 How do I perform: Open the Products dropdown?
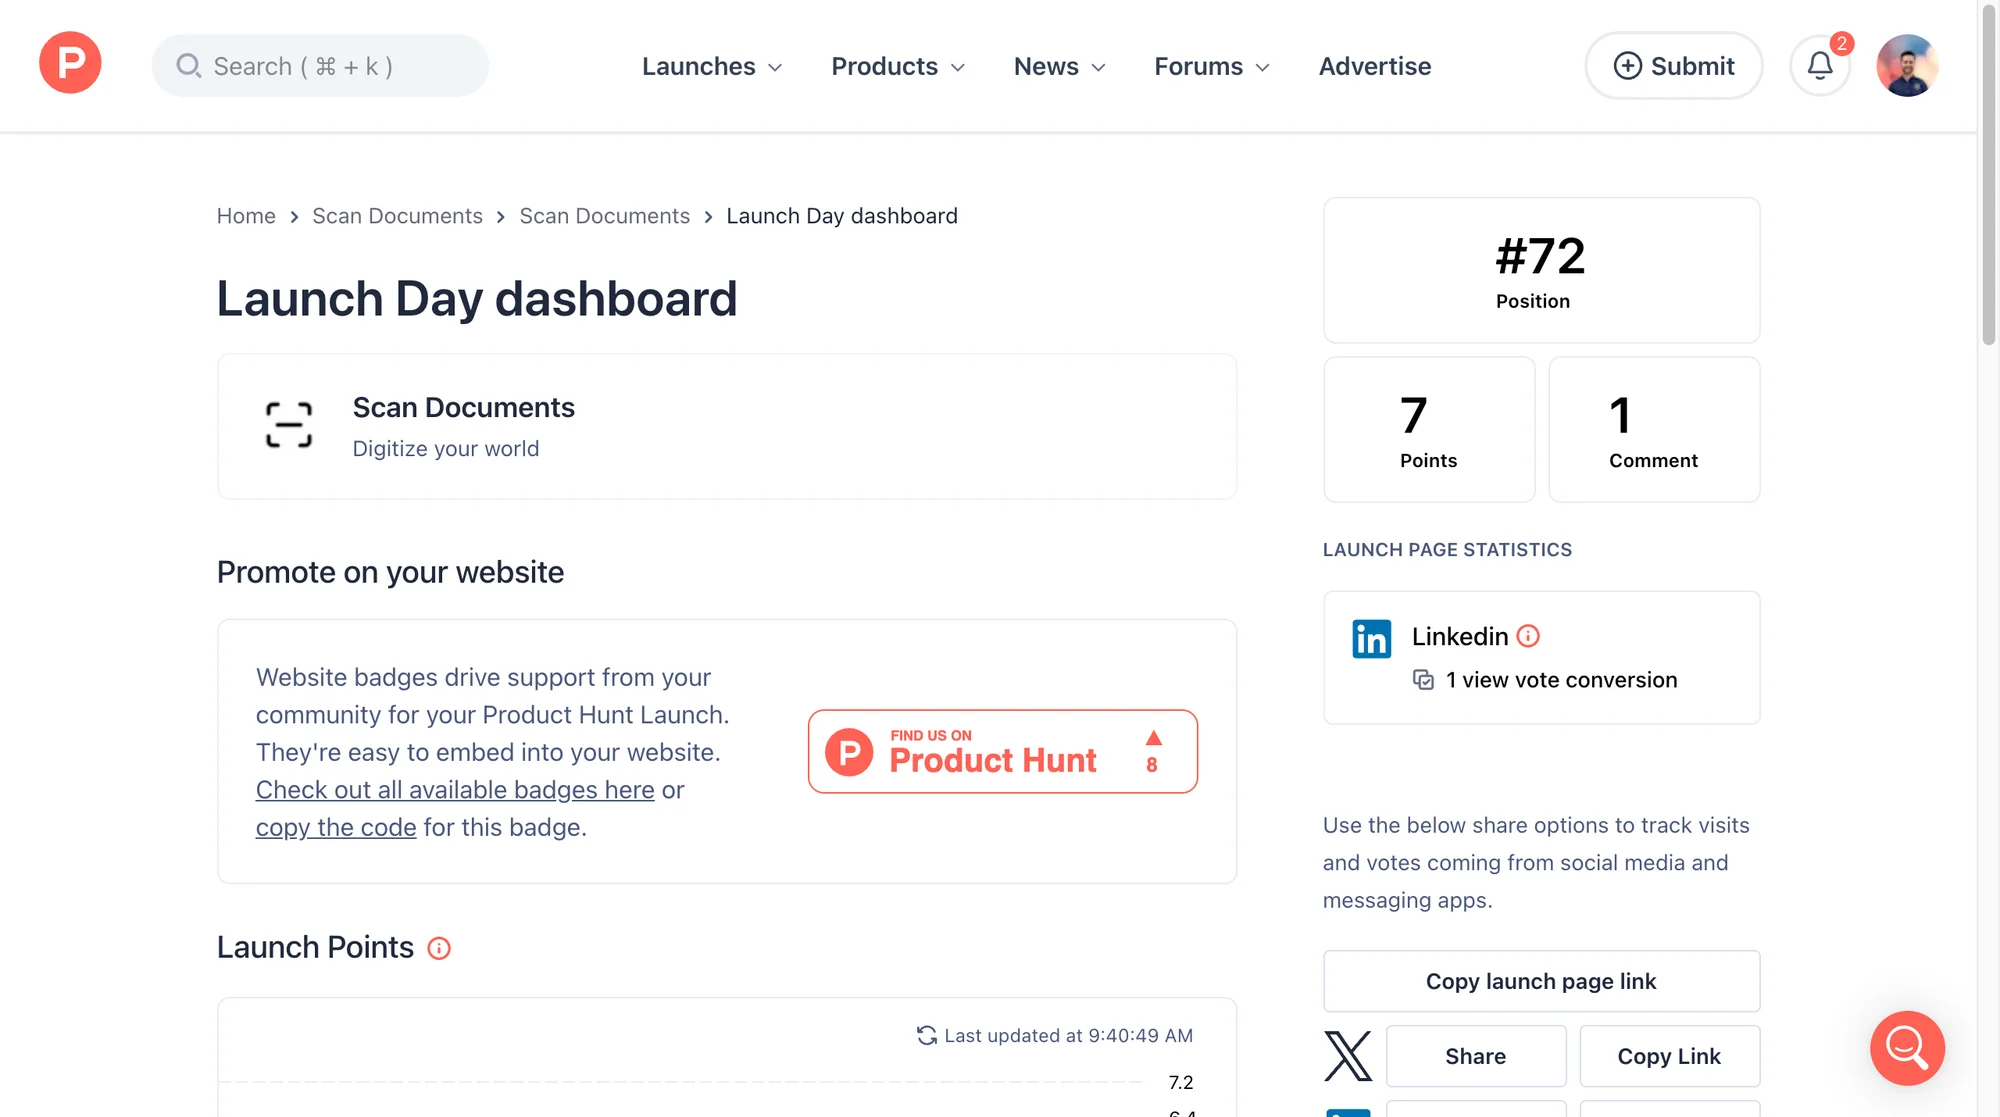pos(896,66)
